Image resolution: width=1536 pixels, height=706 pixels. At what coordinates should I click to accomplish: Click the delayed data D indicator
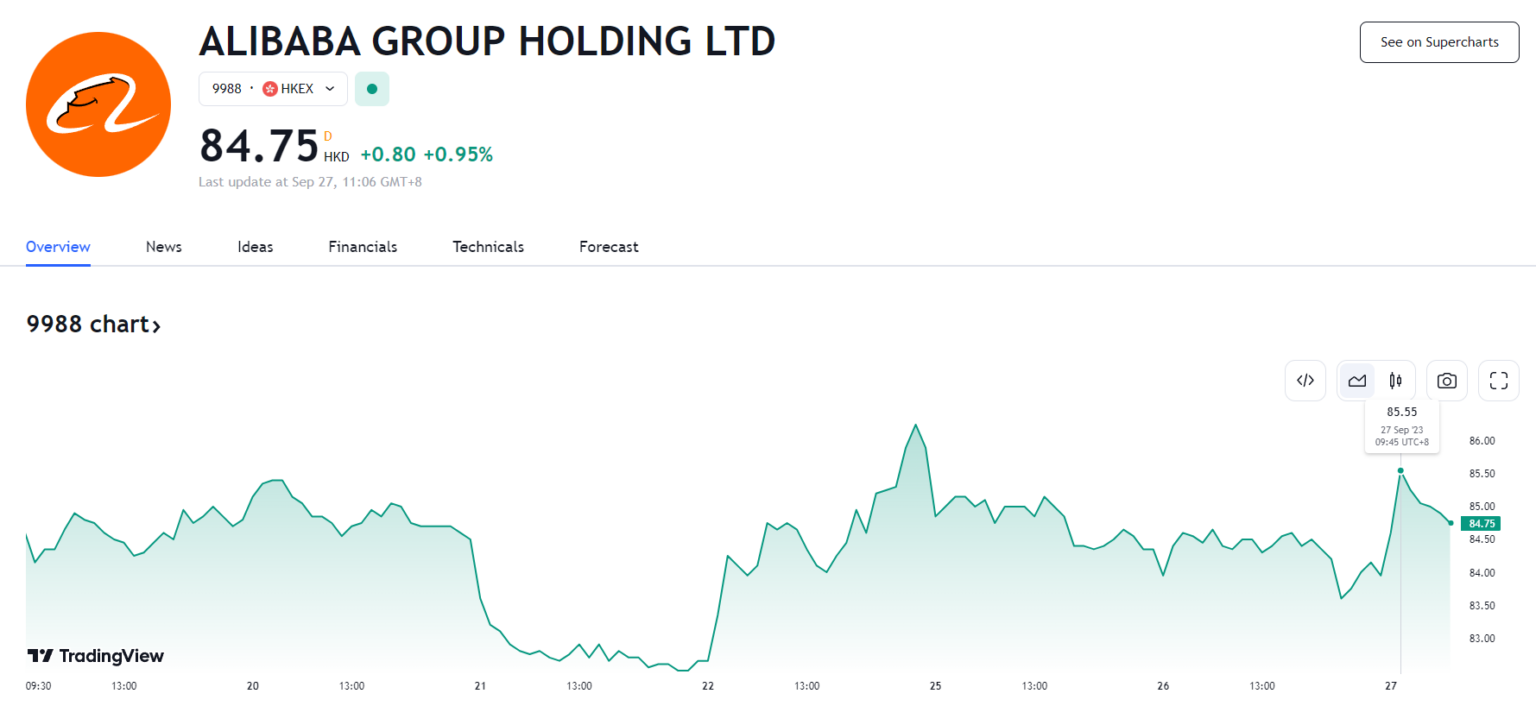tap(327, 136)
